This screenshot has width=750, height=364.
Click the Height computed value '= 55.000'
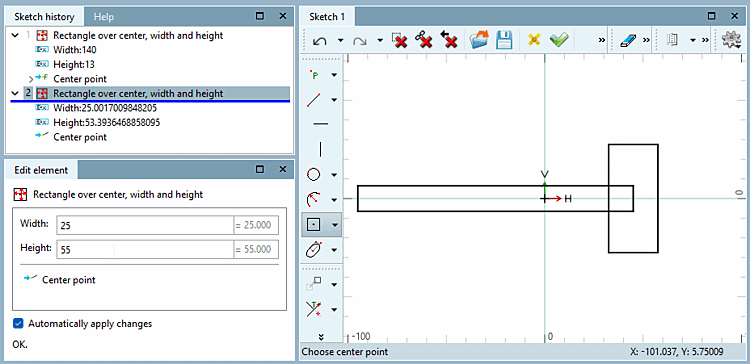tap(255, 249)
